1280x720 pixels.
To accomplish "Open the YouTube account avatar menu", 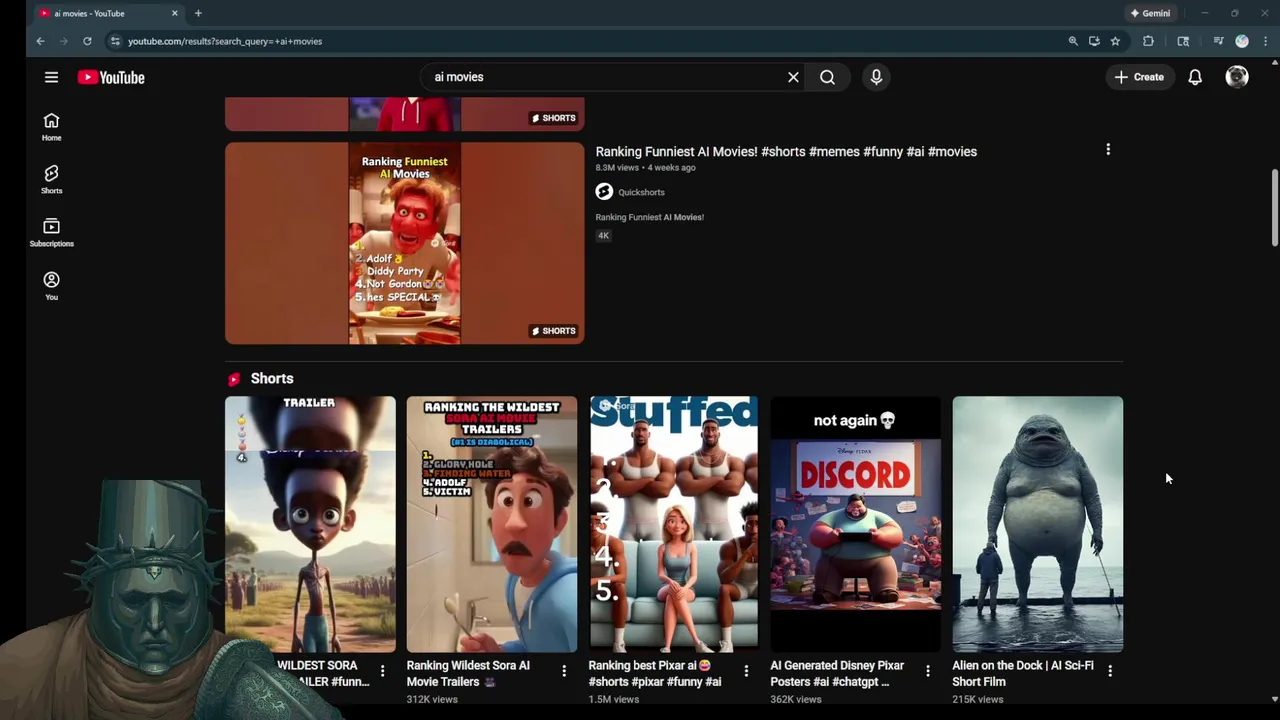I will [1237, 77].
